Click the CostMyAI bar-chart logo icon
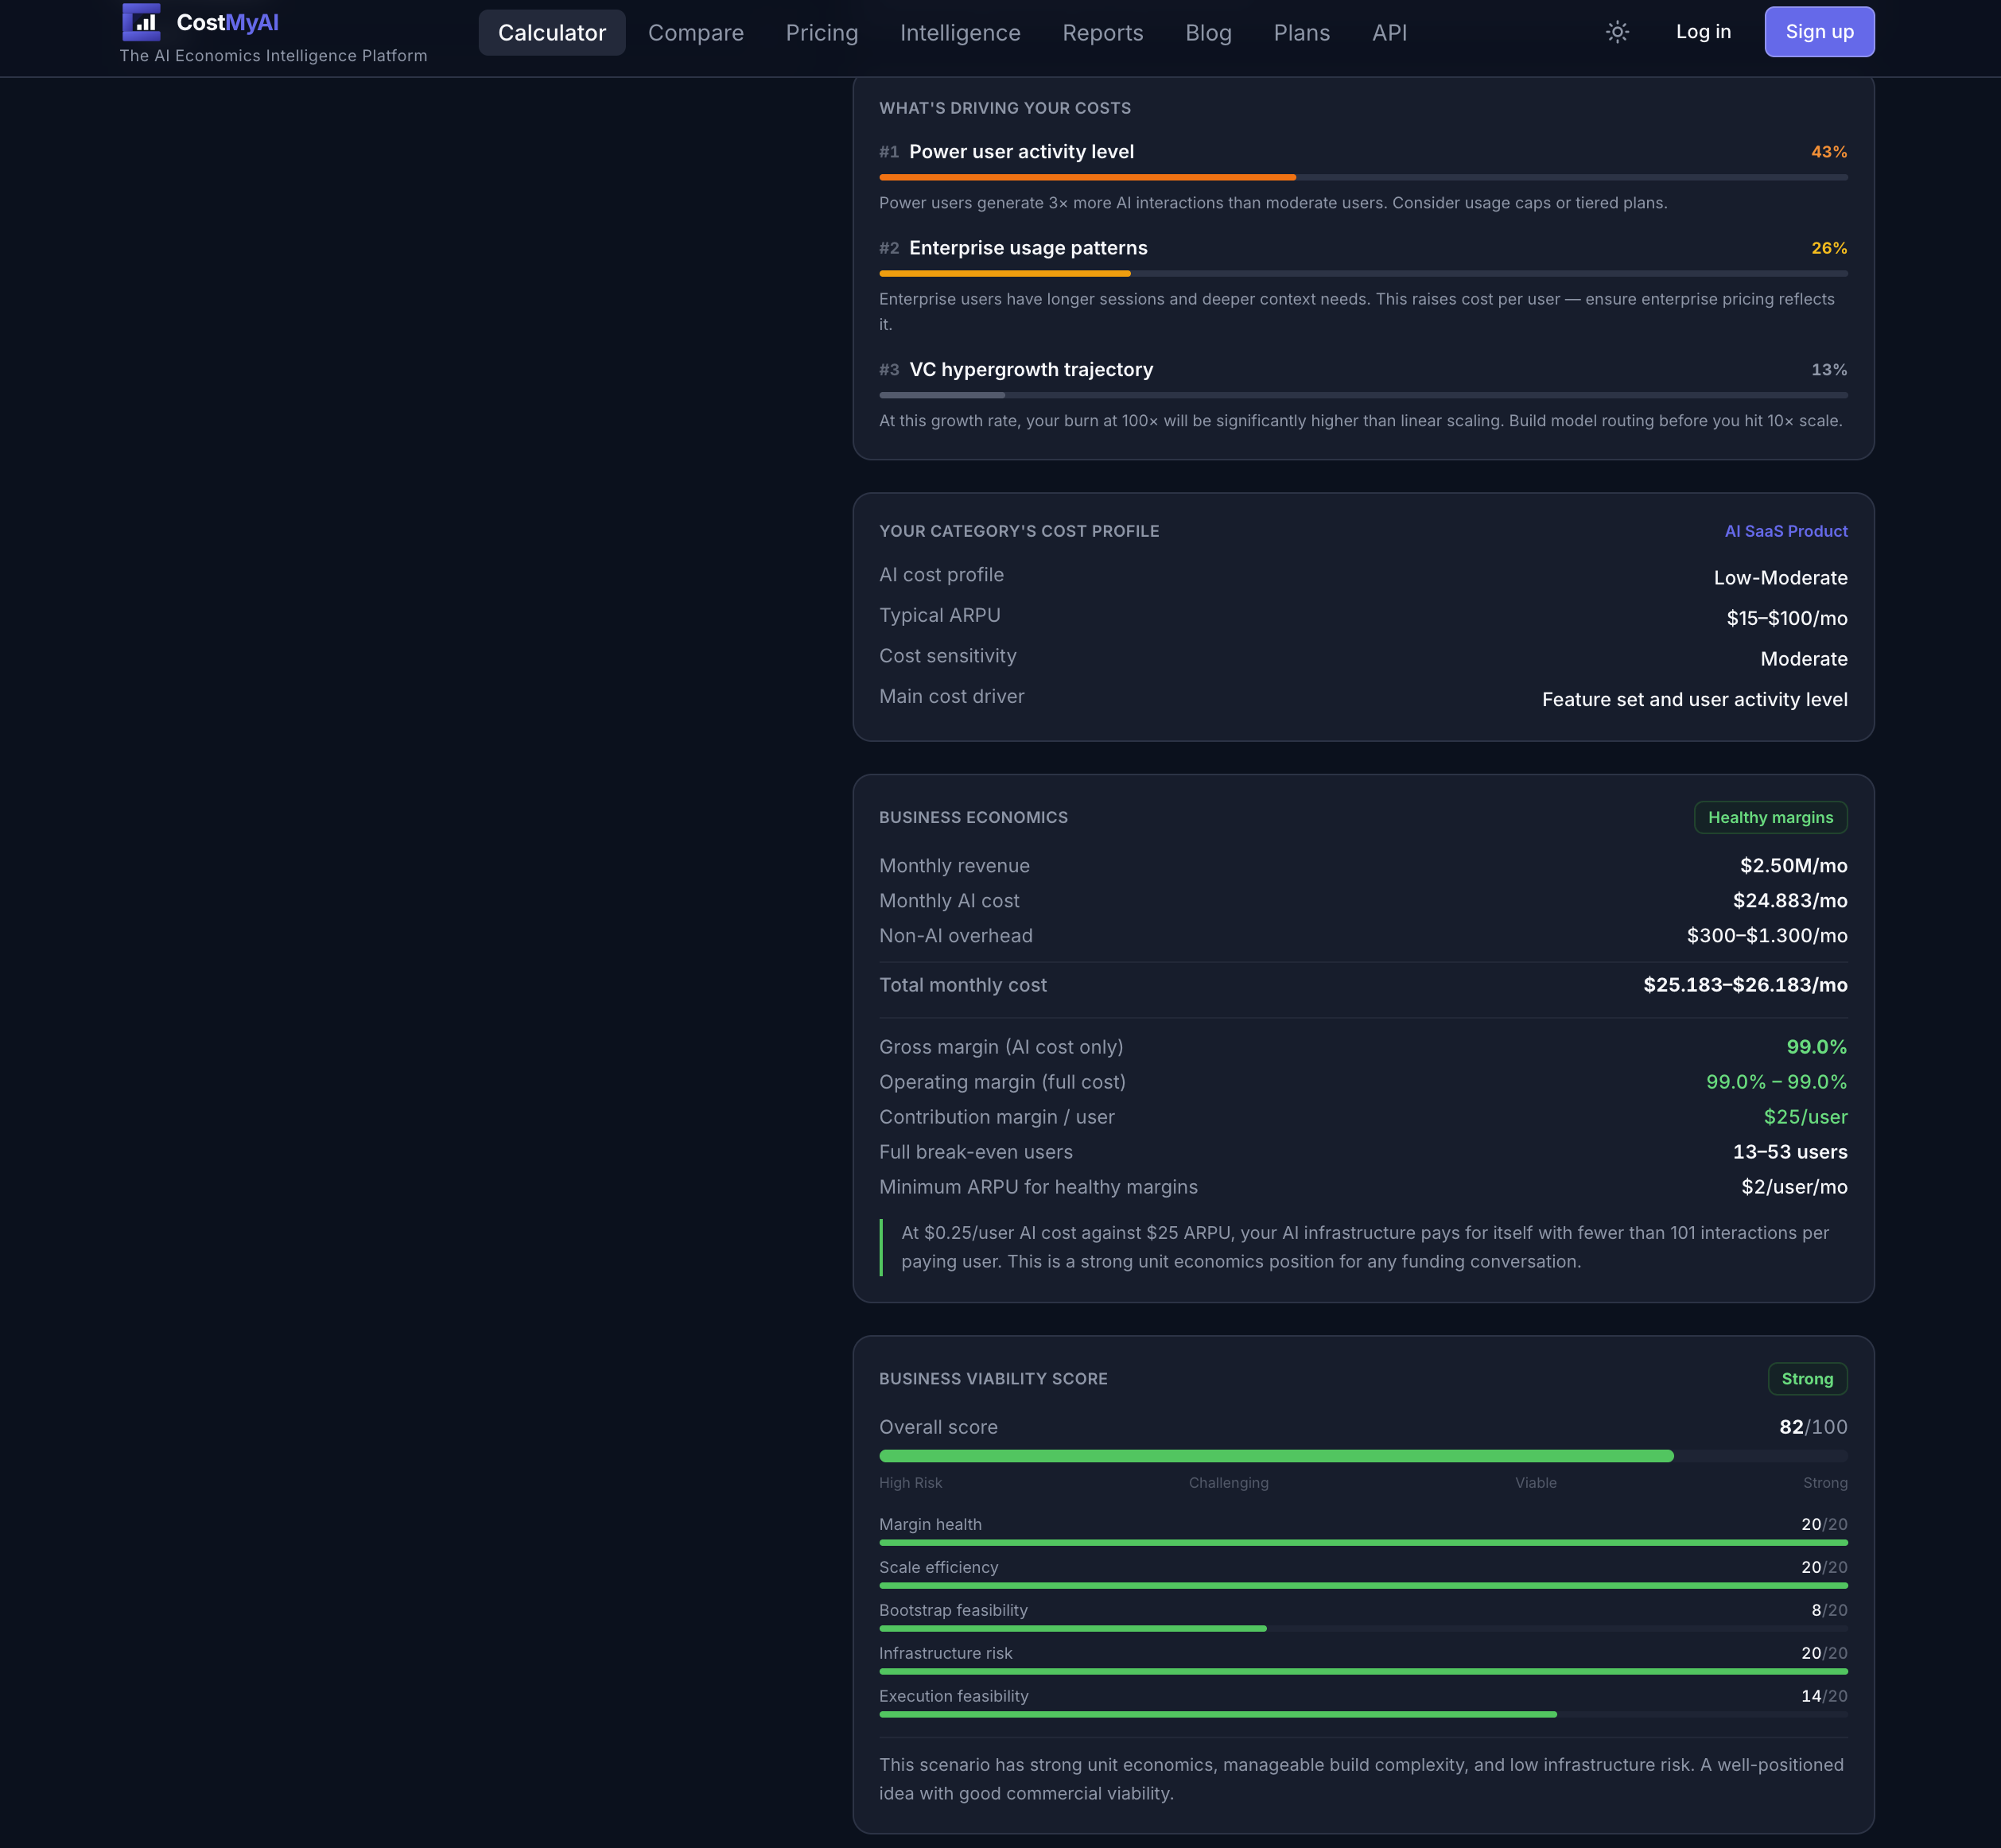The image size is (2001, 1848). (141, 21)
